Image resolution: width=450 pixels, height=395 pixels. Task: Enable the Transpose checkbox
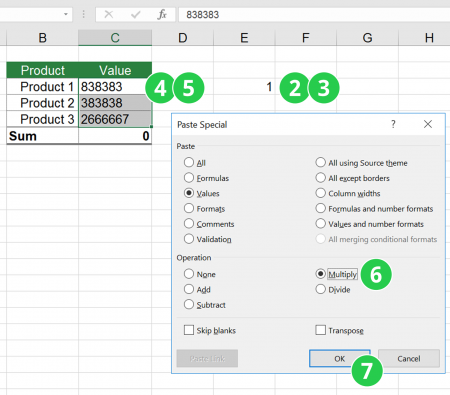320,330
